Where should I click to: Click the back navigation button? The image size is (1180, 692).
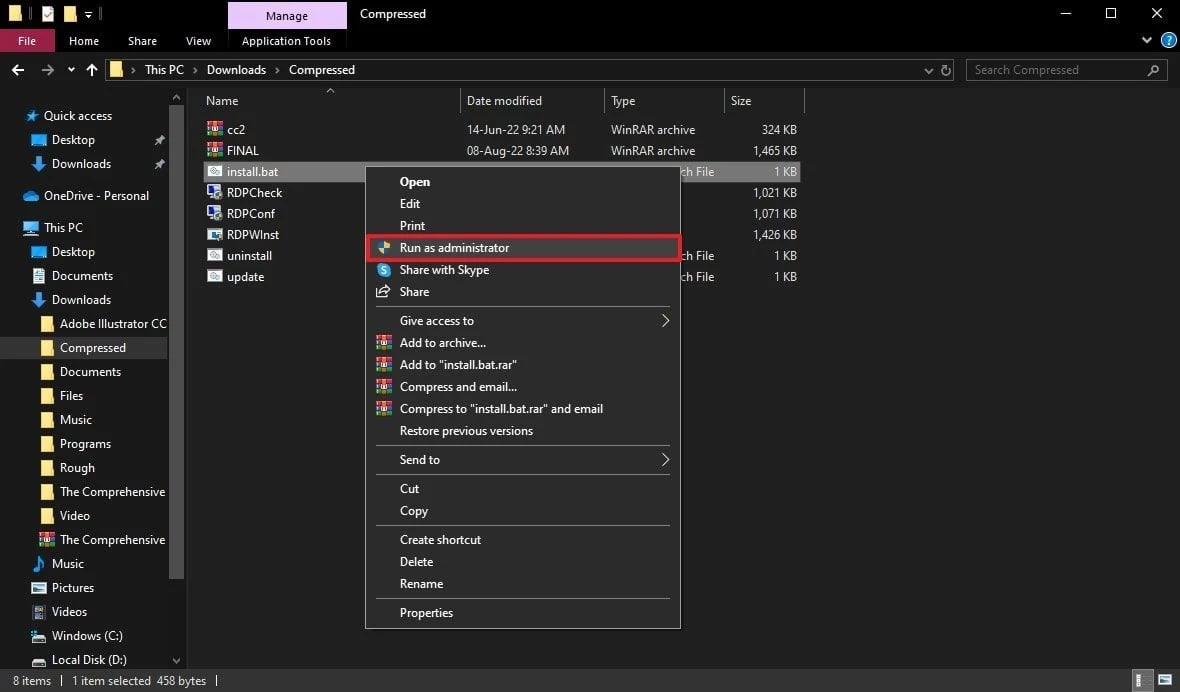[18, 70]
